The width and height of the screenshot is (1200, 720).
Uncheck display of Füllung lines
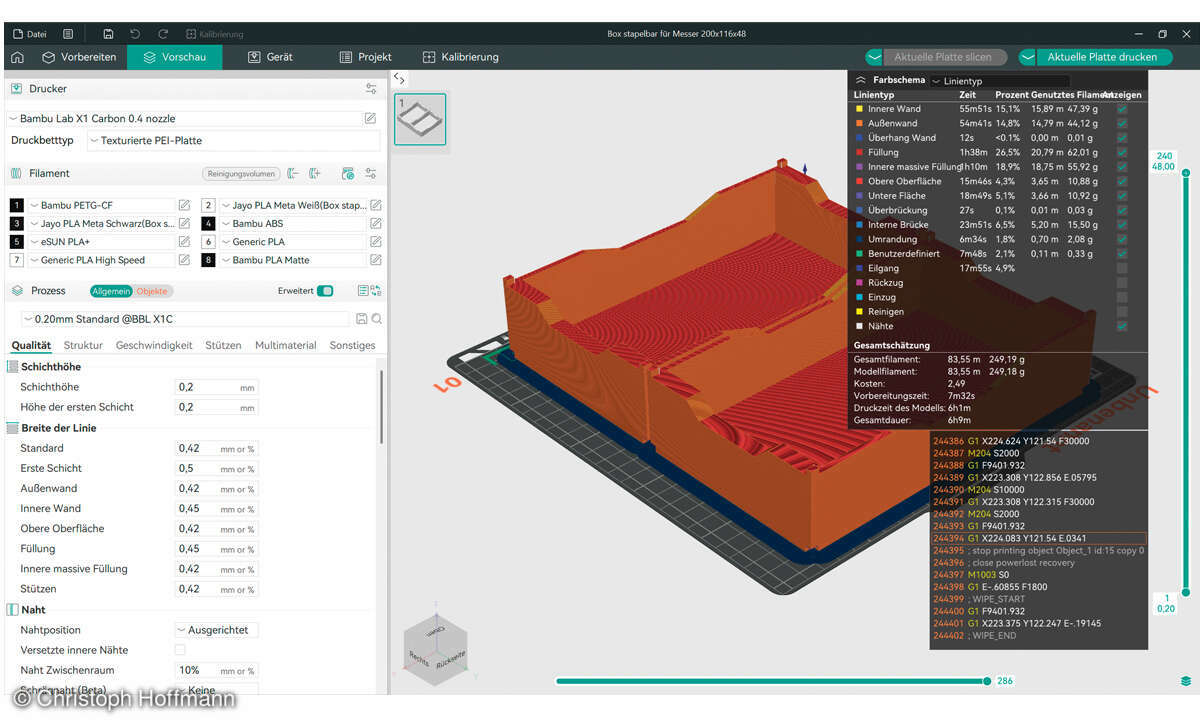(1122, 153)
